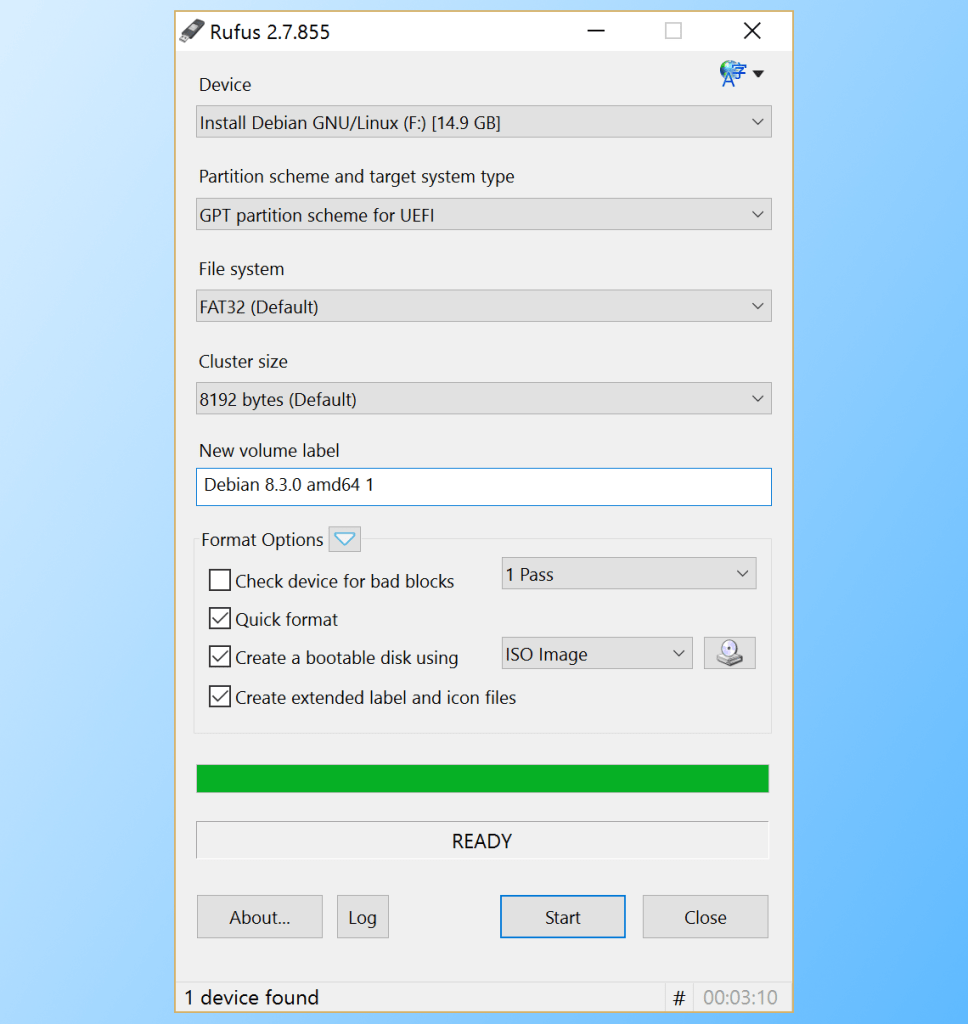Click the 'Partition scheme and target system type' label
Image resolution: width=968 pixels, height=1024 pixels.
[357, 176]
